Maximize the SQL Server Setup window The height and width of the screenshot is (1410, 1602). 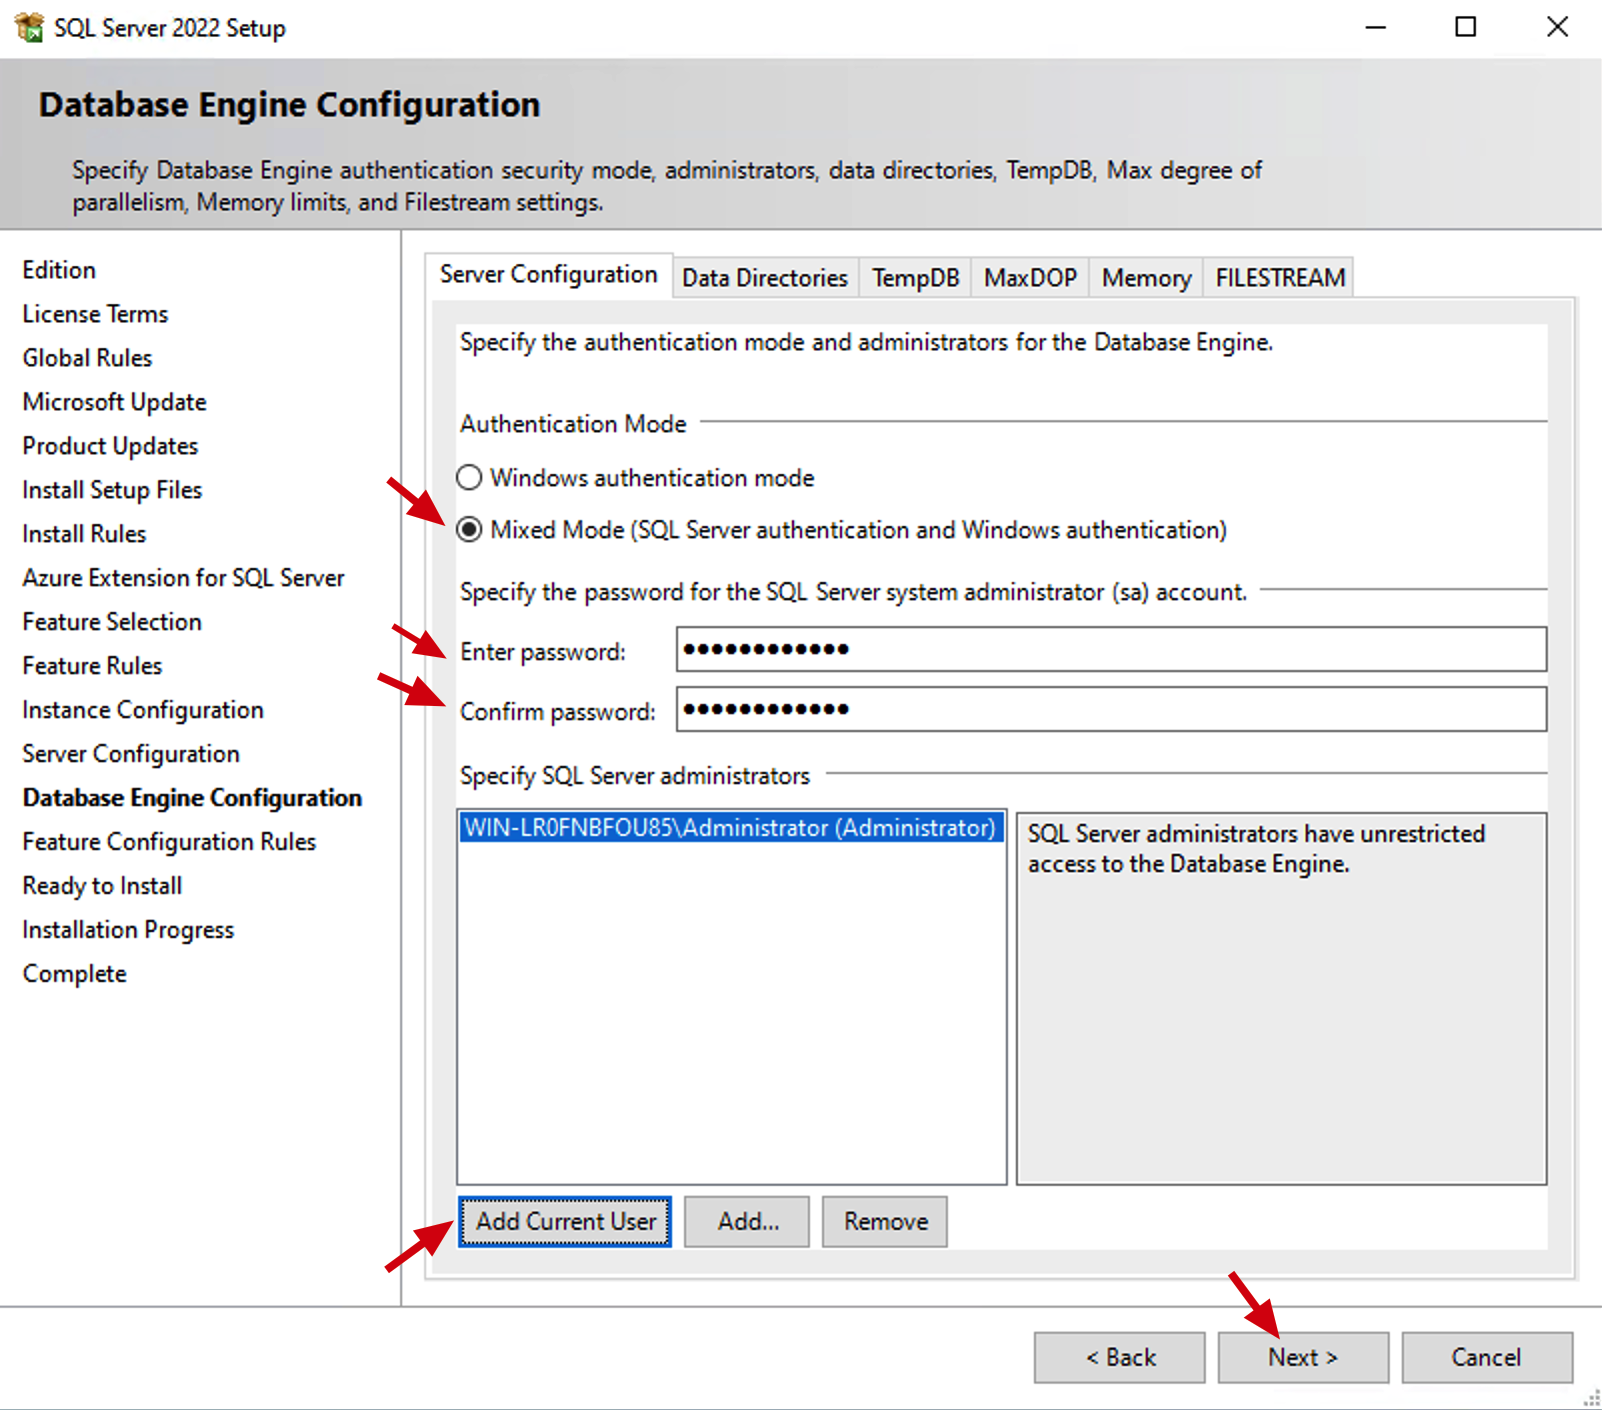click(x=1466, y=28)
